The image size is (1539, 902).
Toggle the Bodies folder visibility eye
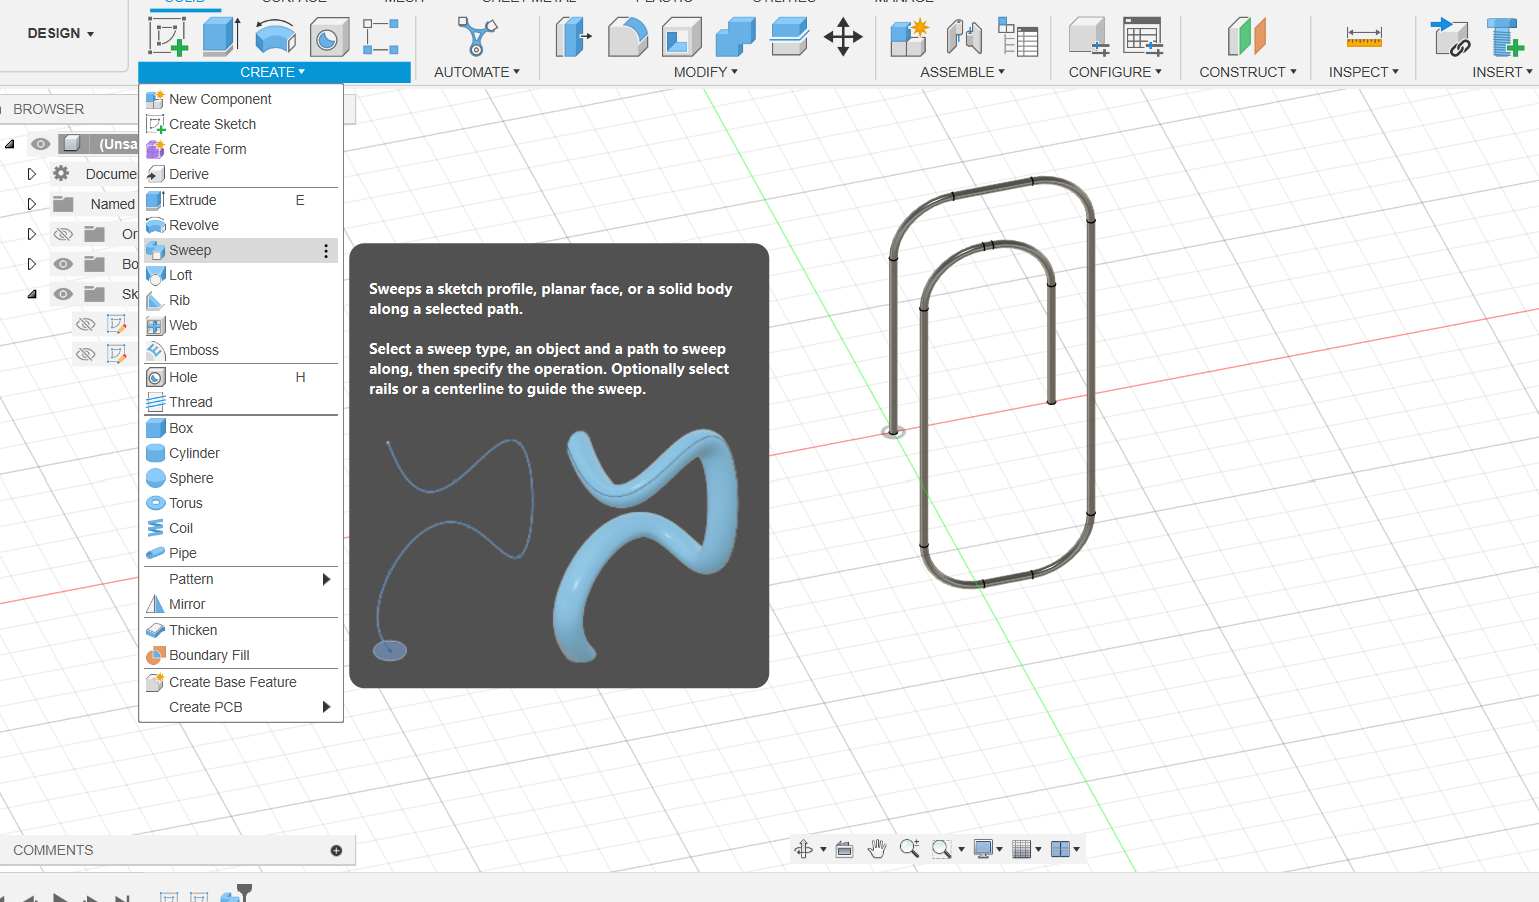tap(63, 264)
